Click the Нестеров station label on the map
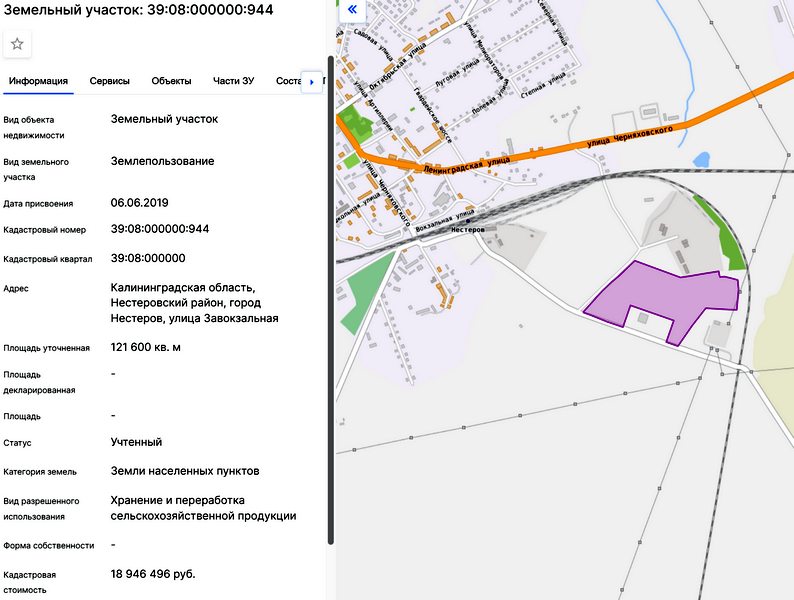Screen dimensions: 794x600 click(x=467, y=229)
